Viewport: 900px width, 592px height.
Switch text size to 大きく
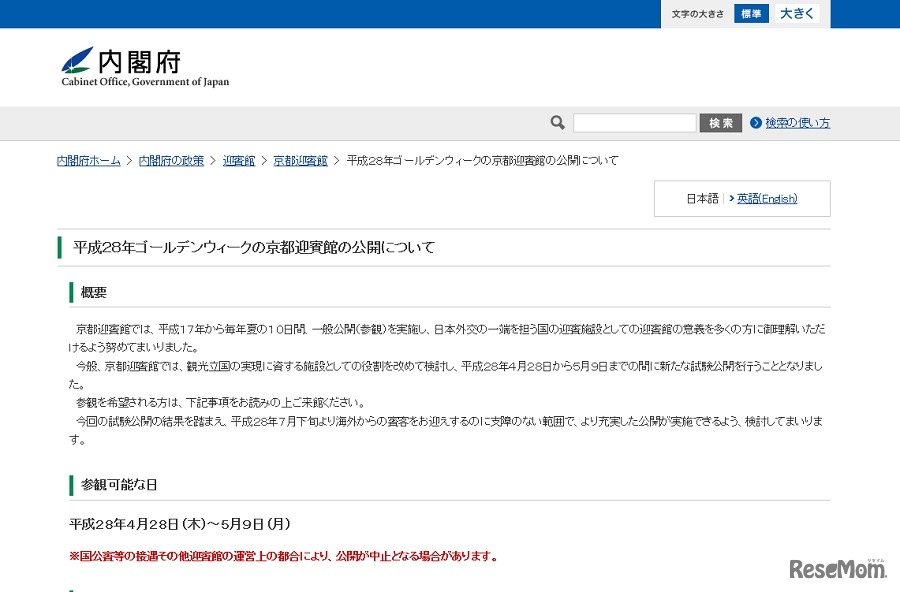point(795,14)
